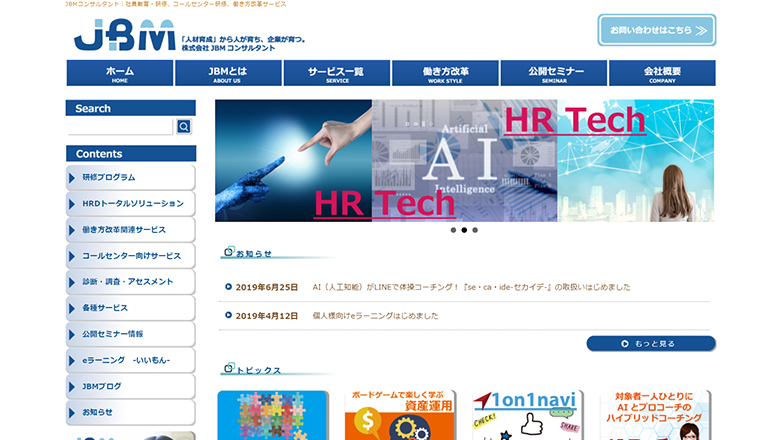Open the 資産運用 board game thumbnail

coord(400,416)
